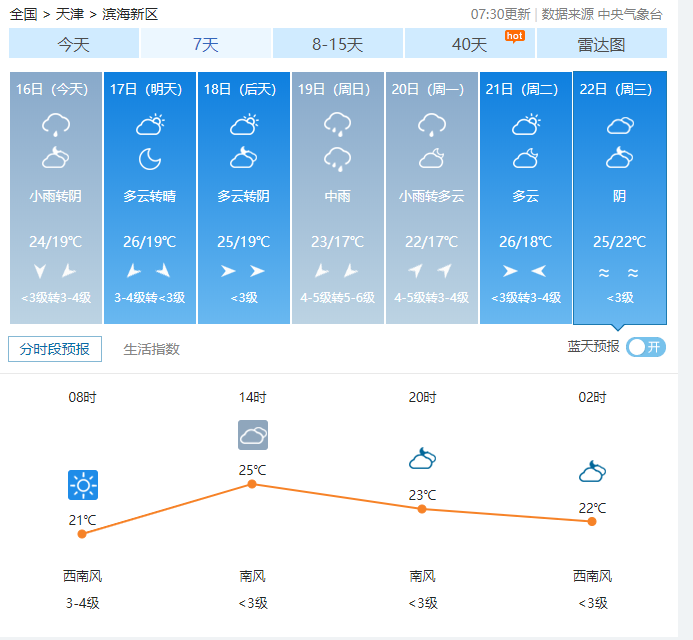Image resolution: width=693 pixels, height=640 pixels.
Task: Click the 26/18℃ temperature text
Action: click(x=526, y=241)
